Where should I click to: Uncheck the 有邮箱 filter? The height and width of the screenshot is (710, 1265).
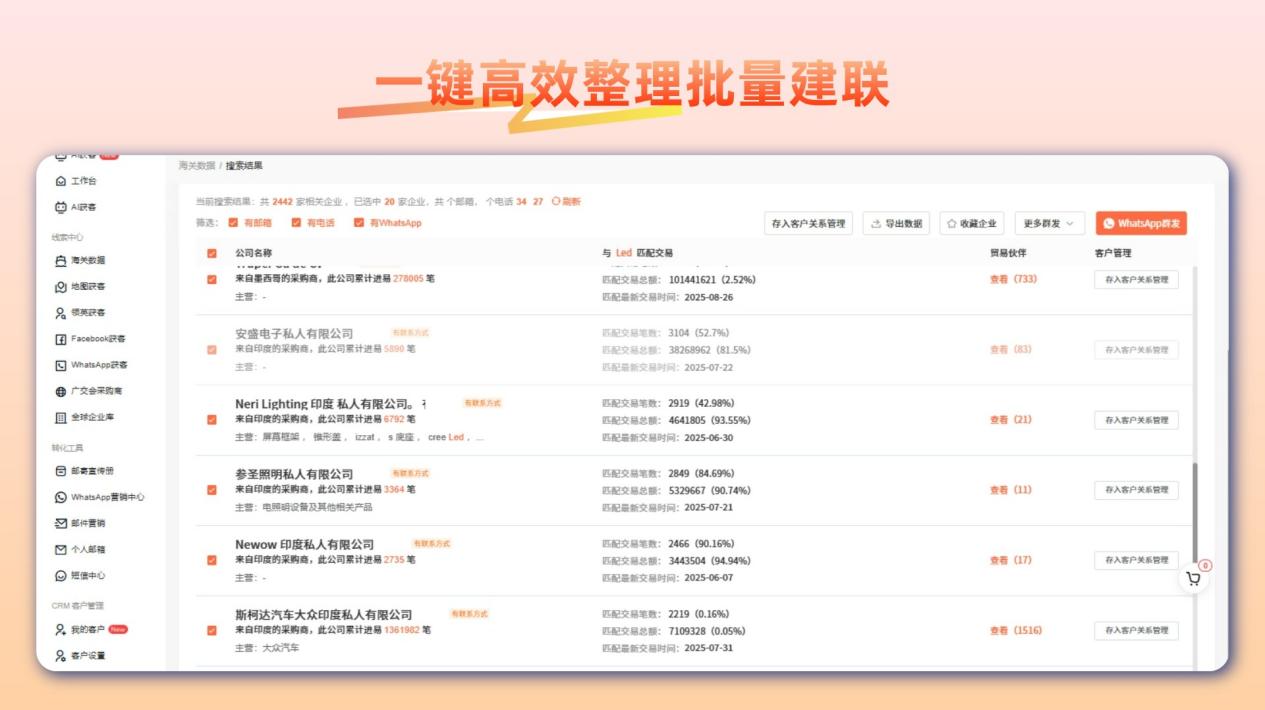(231, 222)
